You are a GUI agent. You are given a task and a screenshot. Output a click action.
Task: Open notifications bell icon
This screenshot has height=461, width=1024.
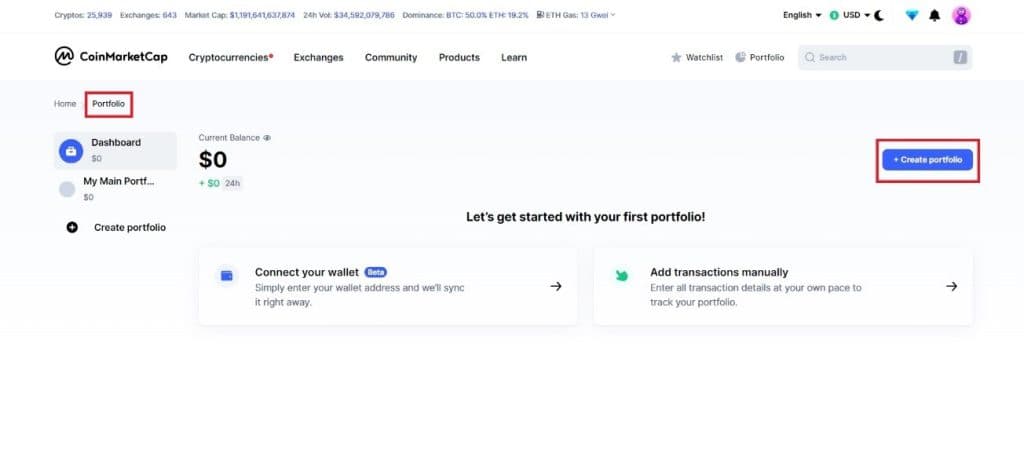coord(935,15)
